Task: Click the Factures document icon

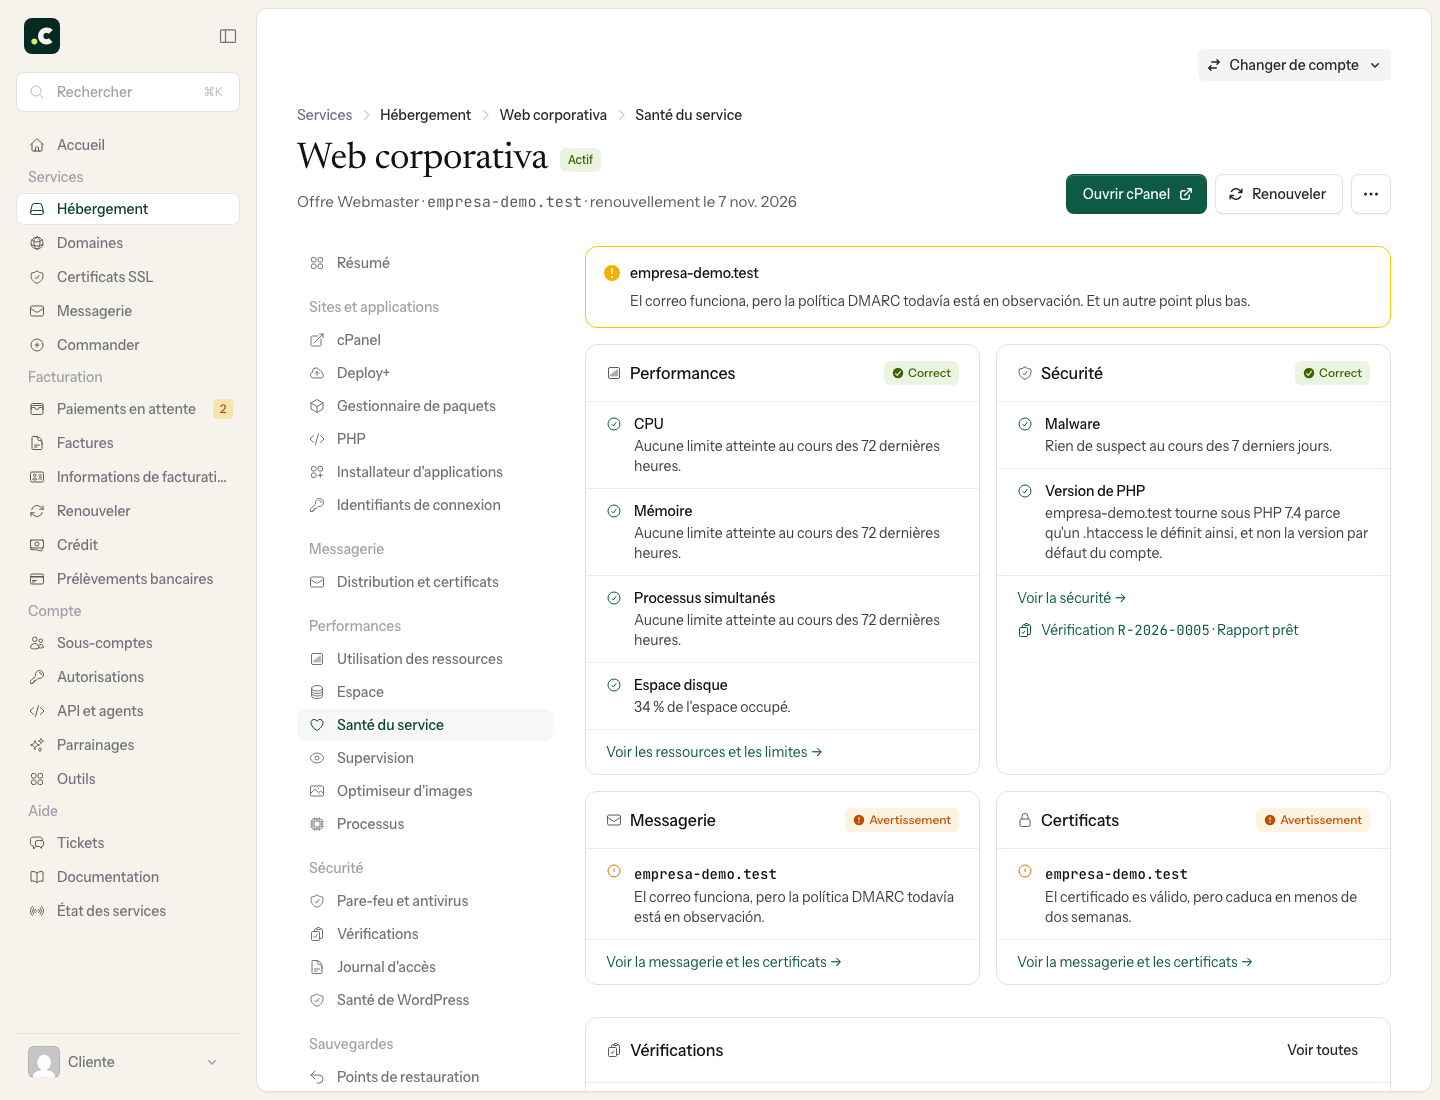Action: [x=37, y=443]
